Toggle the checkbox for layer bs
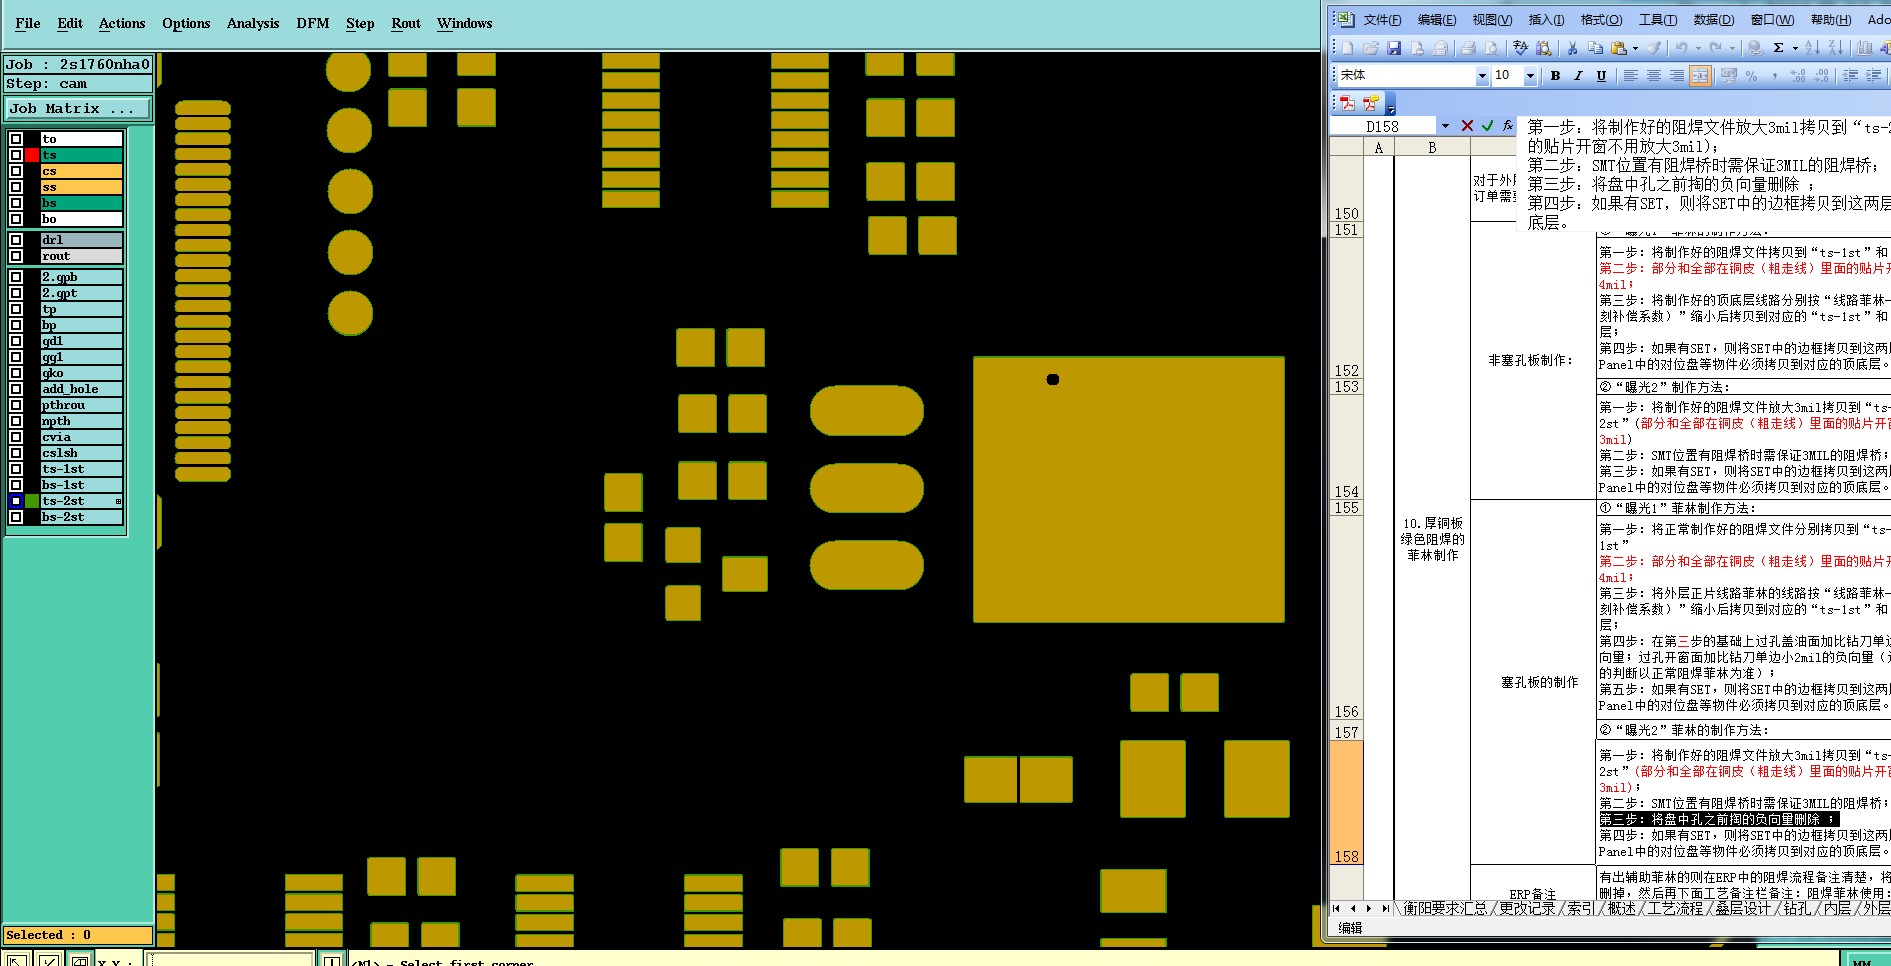This screenshot has width=1891, height=966. point(16,203)
